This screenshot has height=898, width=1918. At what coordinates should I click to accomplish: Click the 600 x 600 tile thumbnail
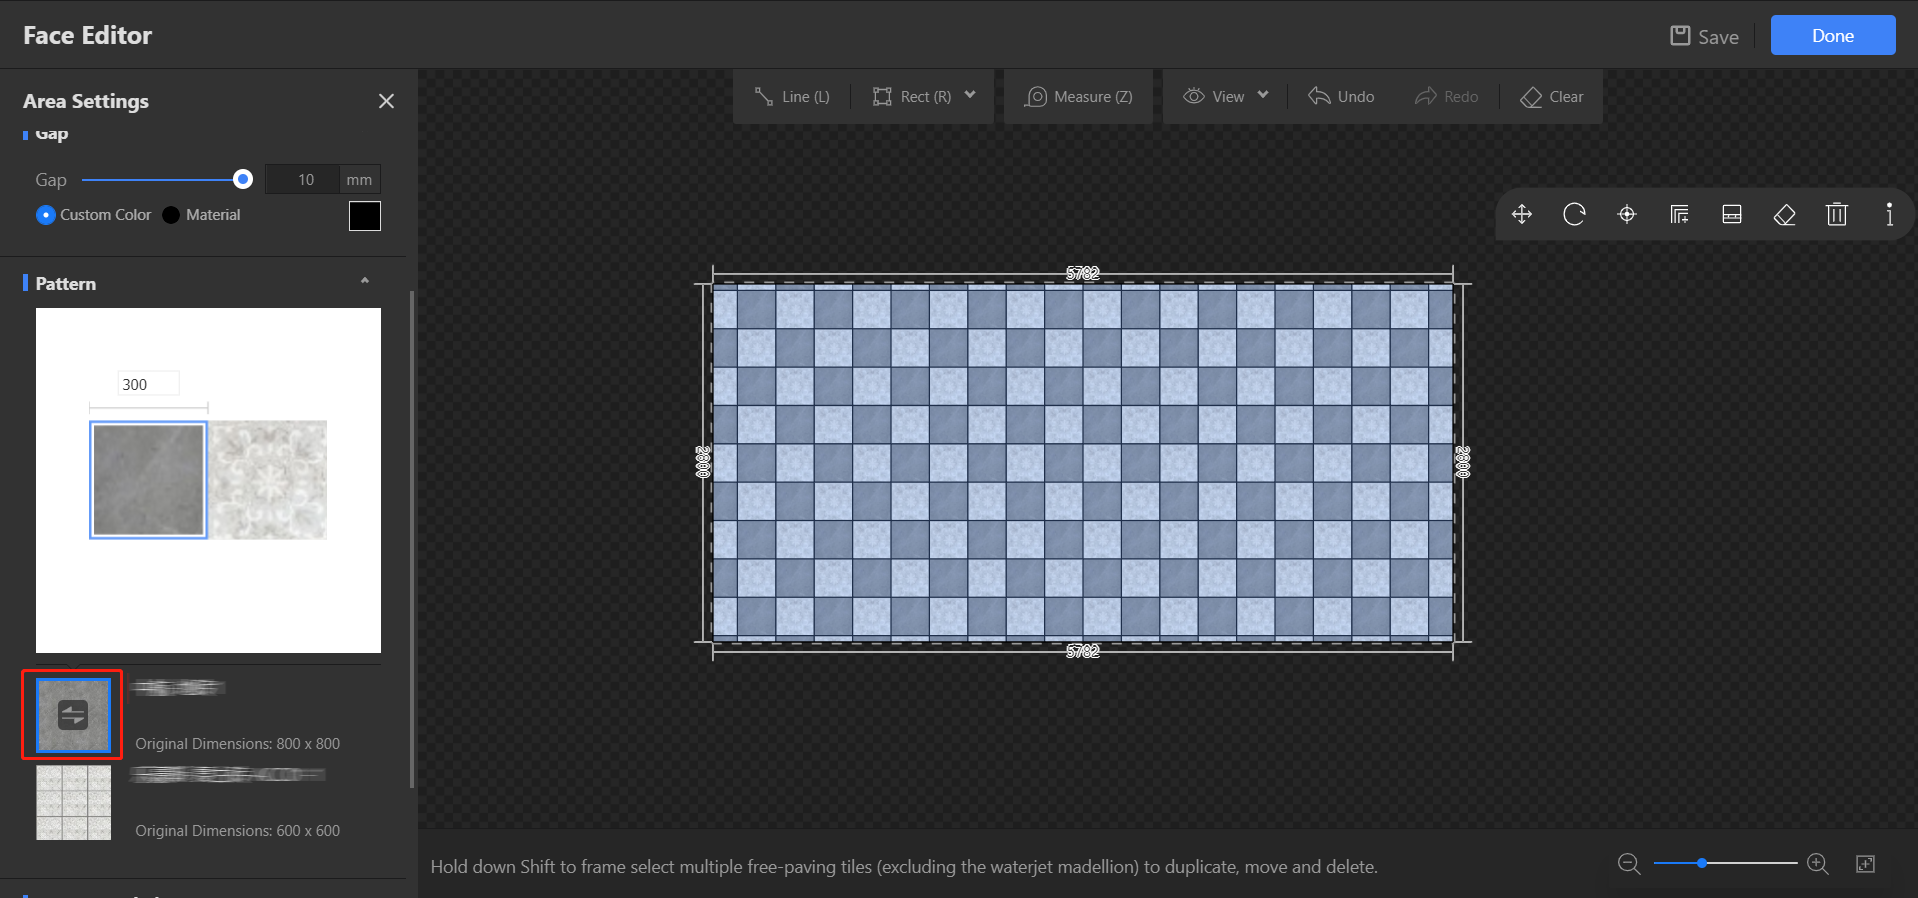[x=74, y=803]
